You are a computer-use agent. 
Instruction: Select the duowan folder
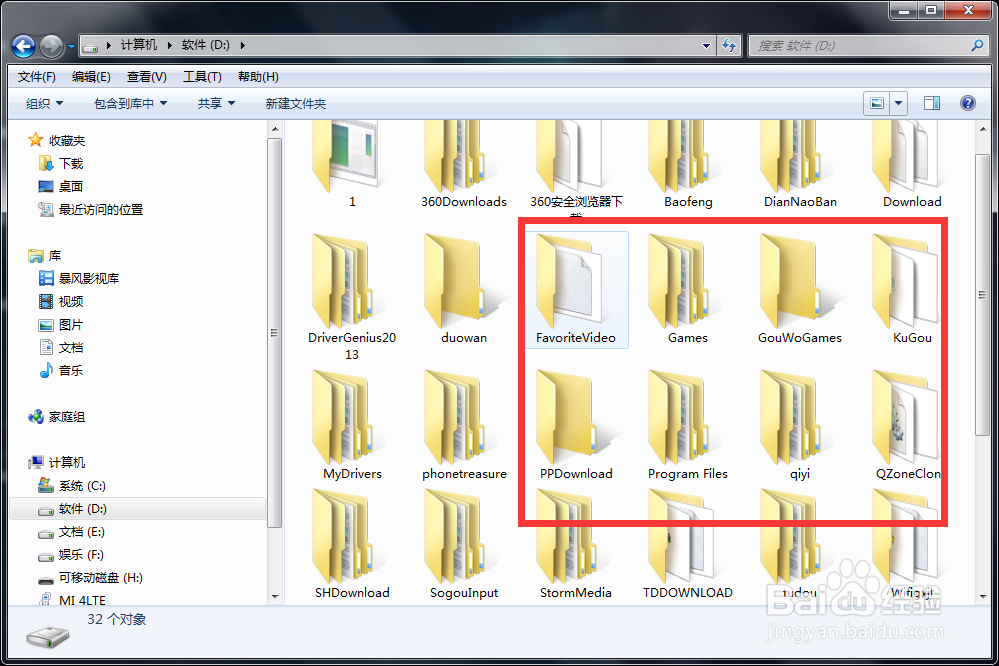(464, 289)
